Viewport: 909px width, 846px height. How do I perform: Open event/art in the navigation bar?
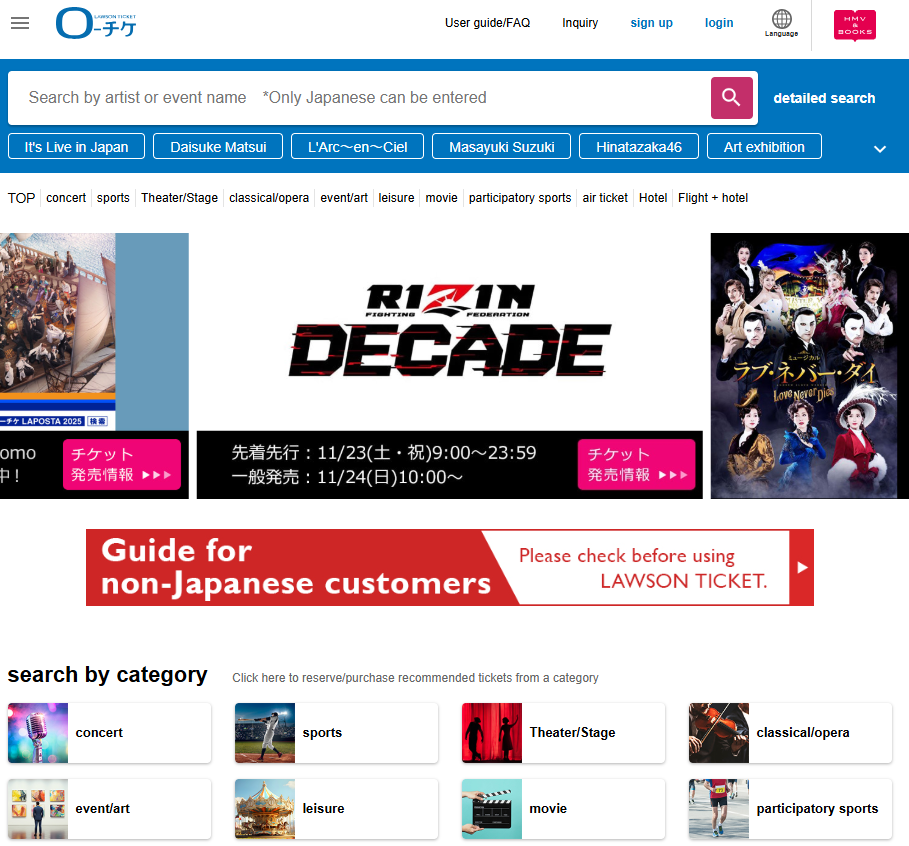click(344, 198)
